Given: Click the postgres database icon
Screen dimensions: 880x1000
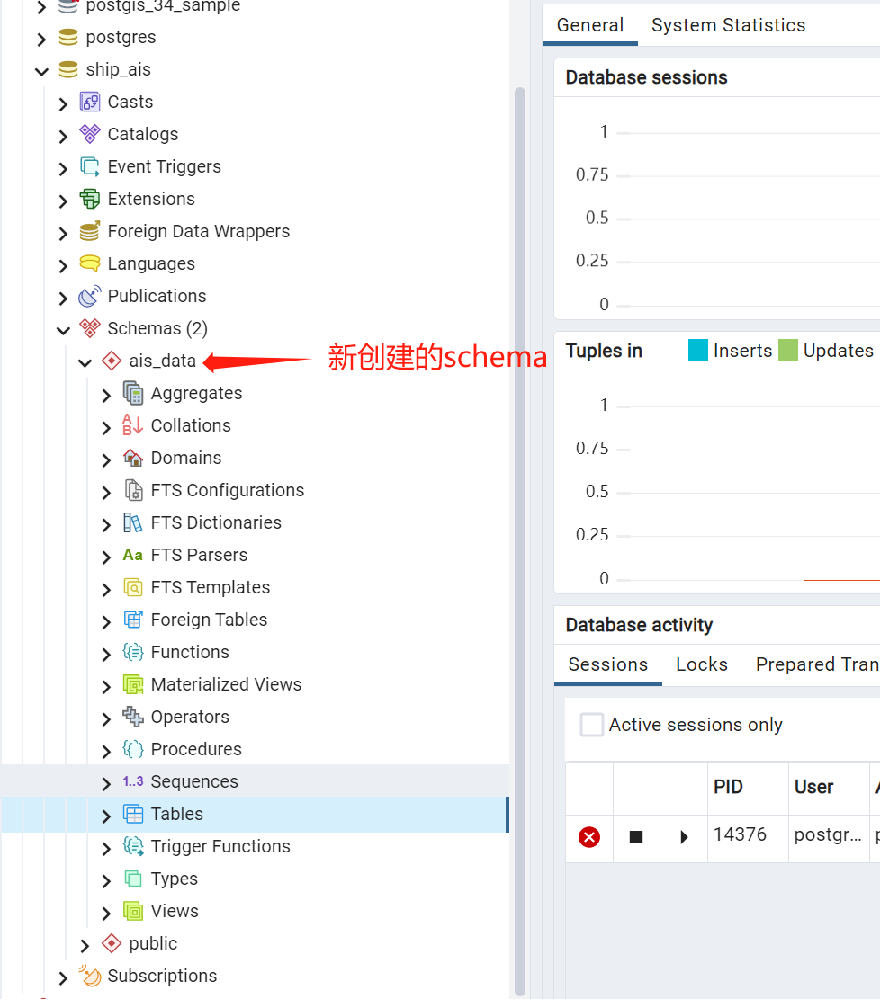Looking at the screenshot, I should (x=68, y=37).
